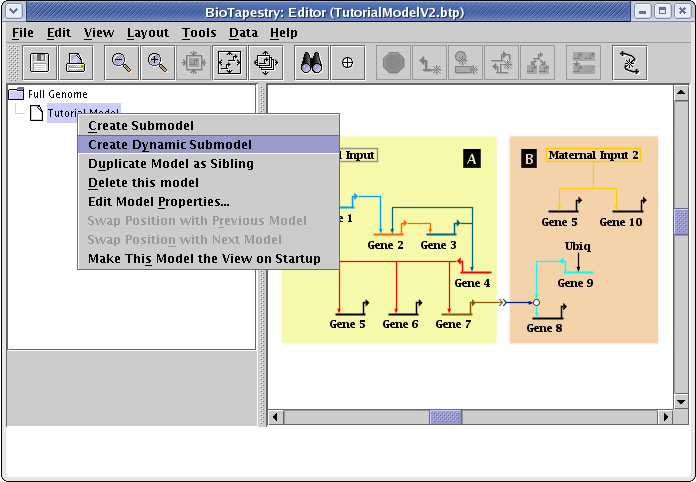The height and width of the screenshot is (482, 696).
Task: Open the Tools menu
Action: point(199,33)
